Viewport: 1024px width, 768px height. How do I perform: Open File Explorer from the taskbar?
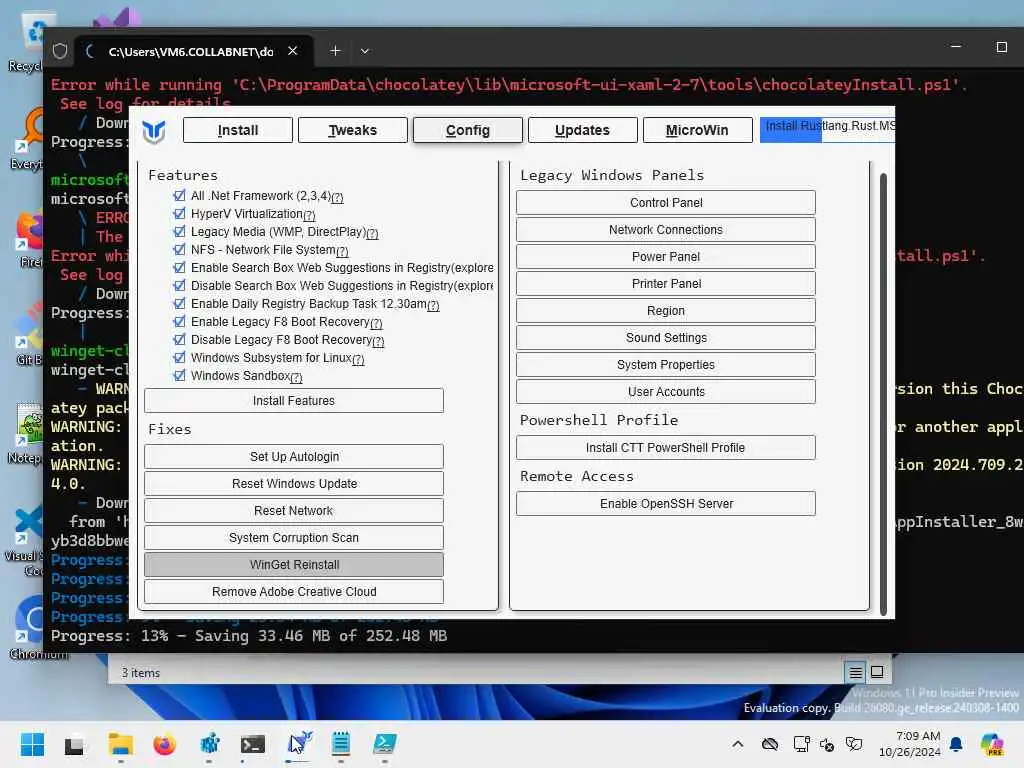[x=121, y=744]
